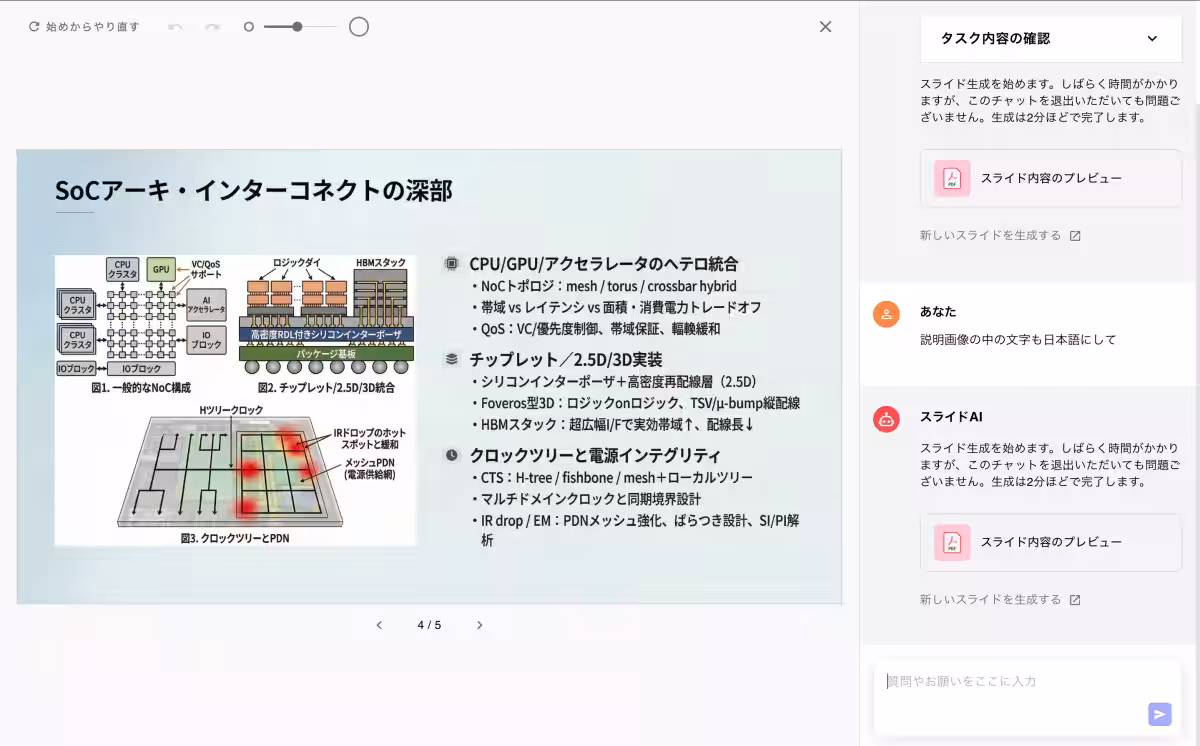Click the PDF icon in the second スライド内容のプレビュー card
The width and height of the screenshot is (1200, 746).
[x=951, y=542]
